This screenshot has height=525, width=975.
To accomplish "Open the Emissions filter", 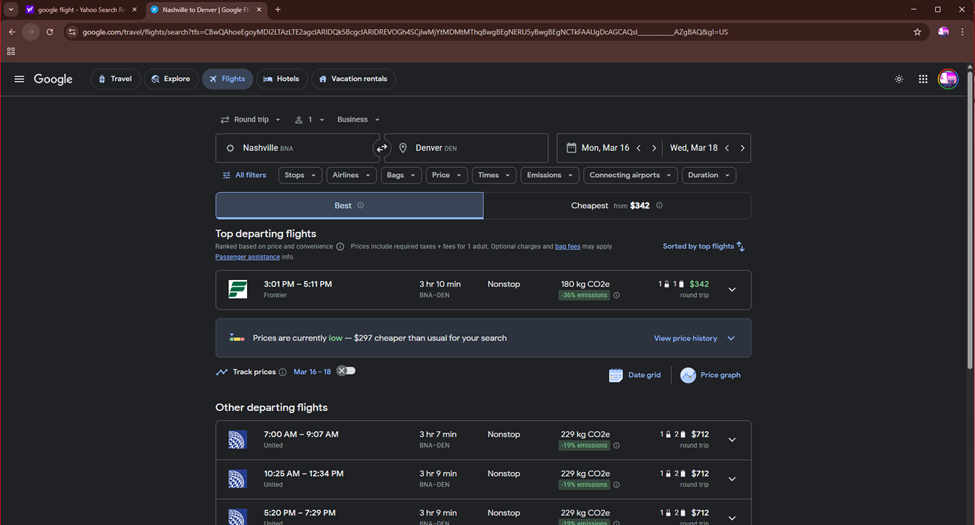I will 550,175.
